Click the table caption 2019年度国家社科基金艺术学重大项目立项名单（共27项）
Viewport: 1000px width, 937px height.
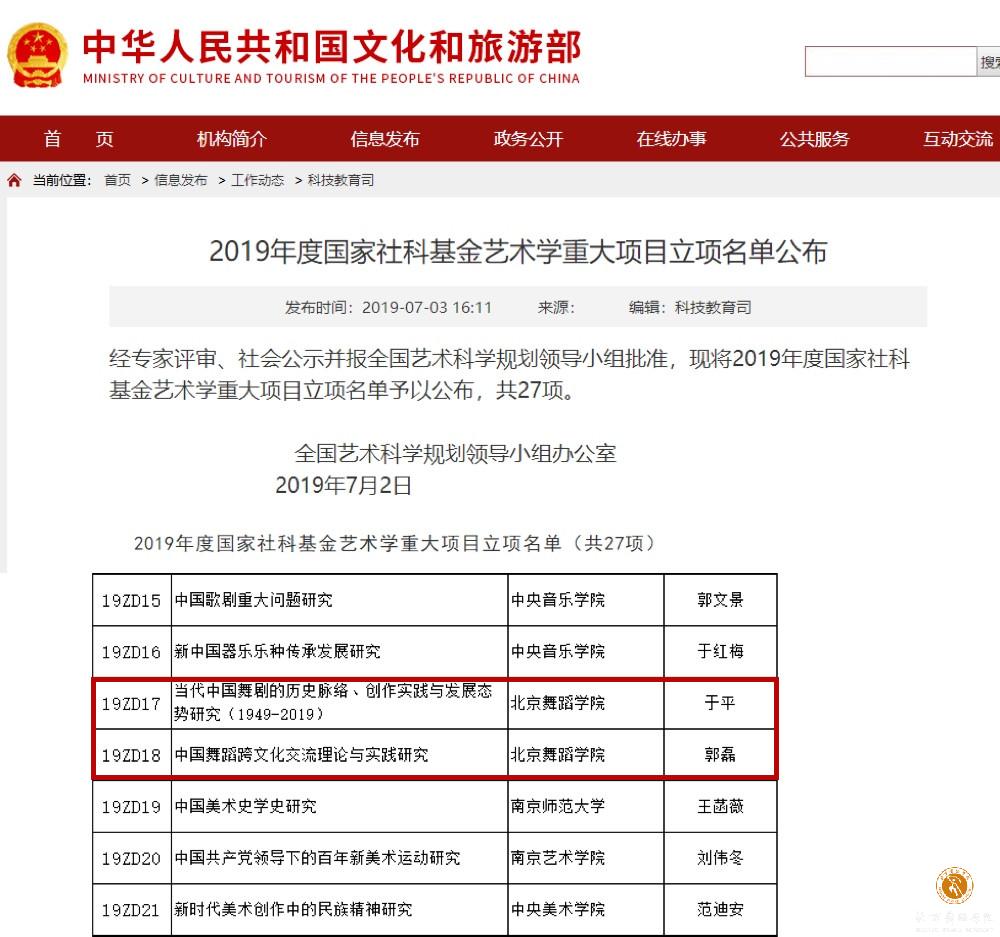click(x=394, y=543)
